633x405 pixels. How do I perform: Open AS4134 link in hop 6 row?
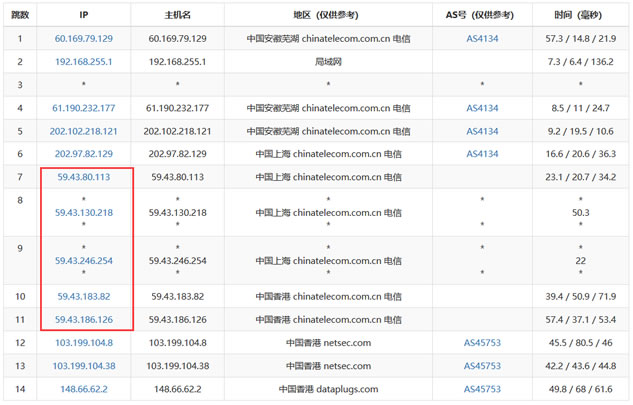pyautogui.click(x=482, y=154)
